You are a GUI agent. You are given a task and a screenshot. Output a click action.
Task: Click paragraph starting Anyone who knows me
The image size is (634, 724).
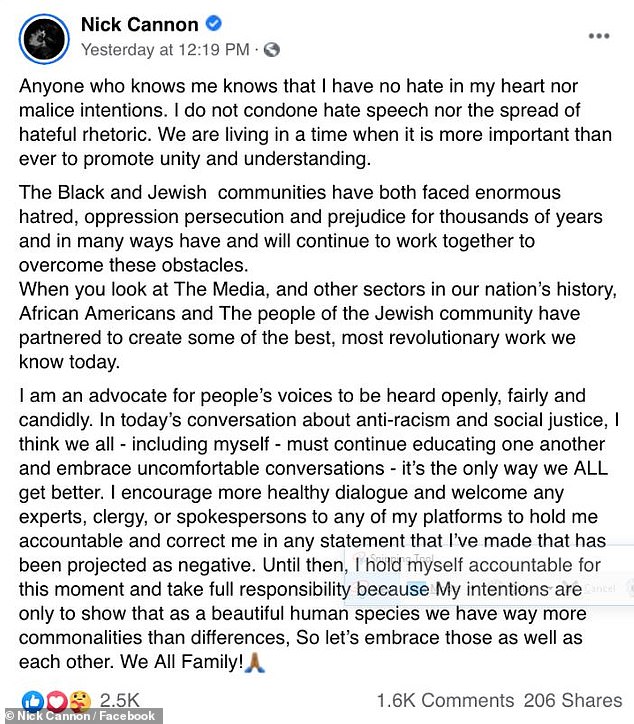pos(315,122)
